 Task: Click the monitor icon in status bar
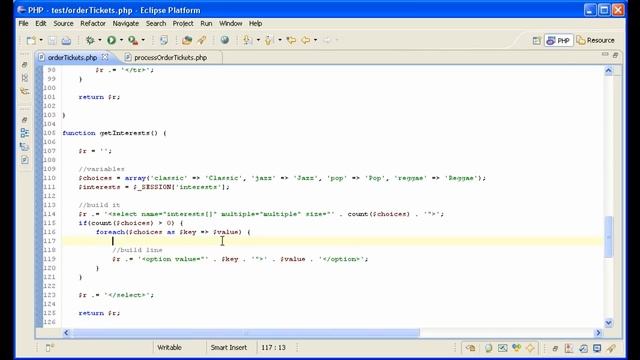click(x=597, y=348)
